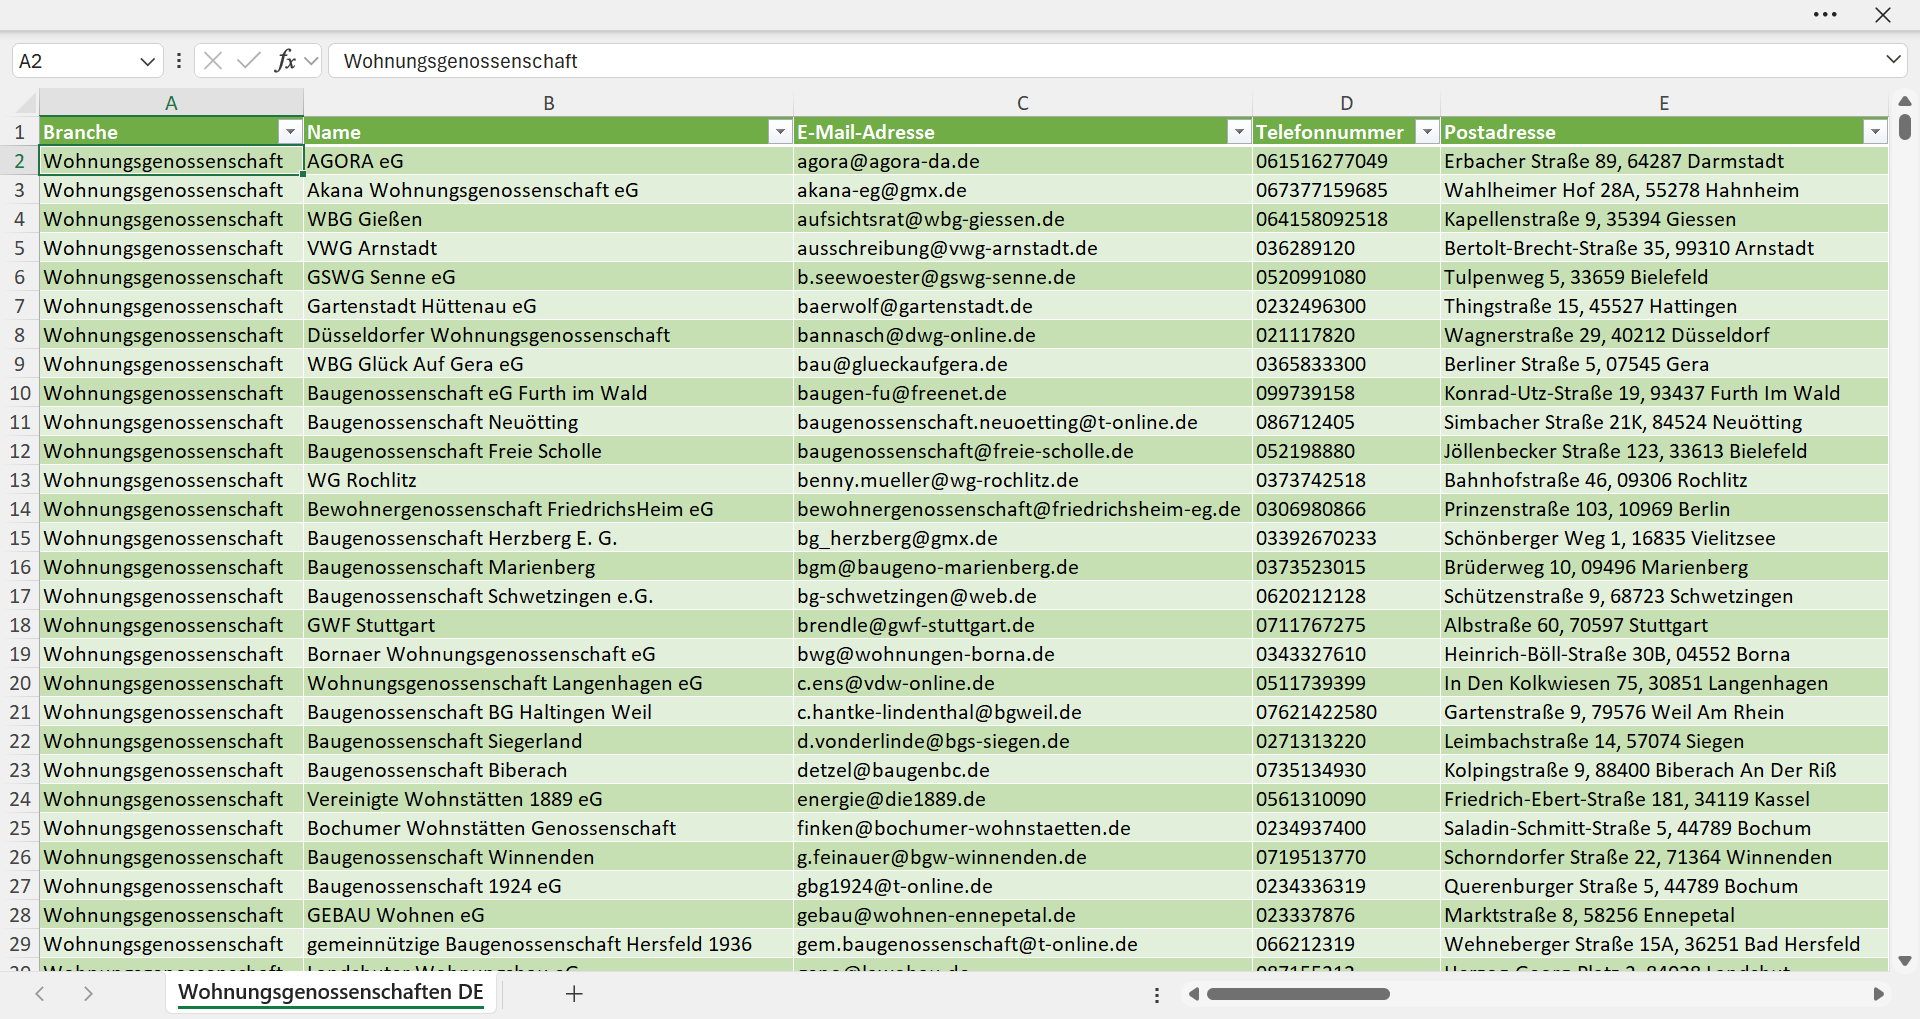
Task: Select cell Tulpenweg 5, 33659 Bielefeld
Action: [x=1664, y=277]
